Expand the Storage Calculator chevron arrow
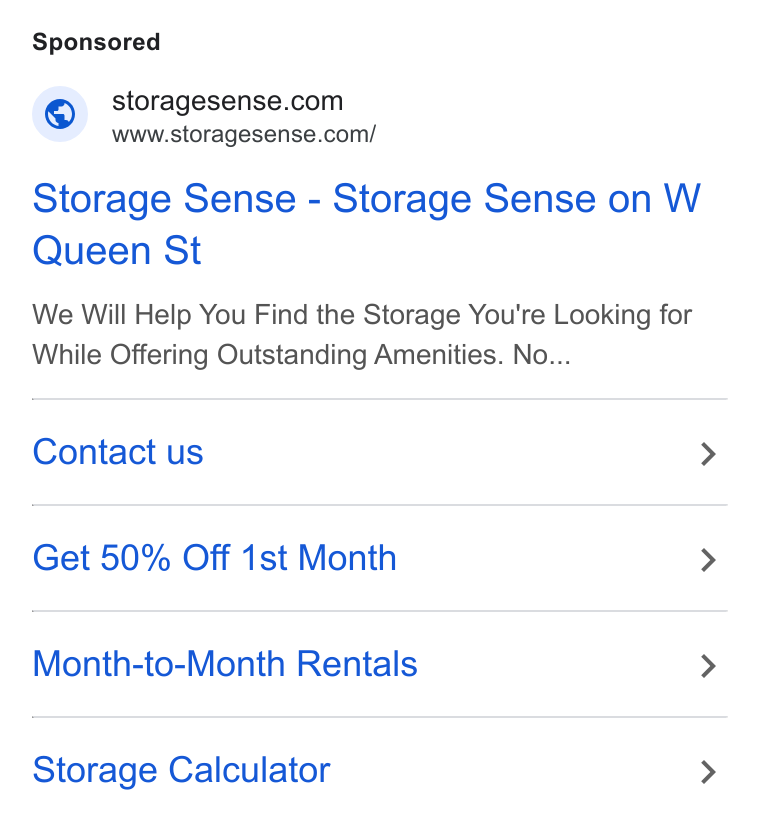The image size is (760, 822). pos(708,772)
